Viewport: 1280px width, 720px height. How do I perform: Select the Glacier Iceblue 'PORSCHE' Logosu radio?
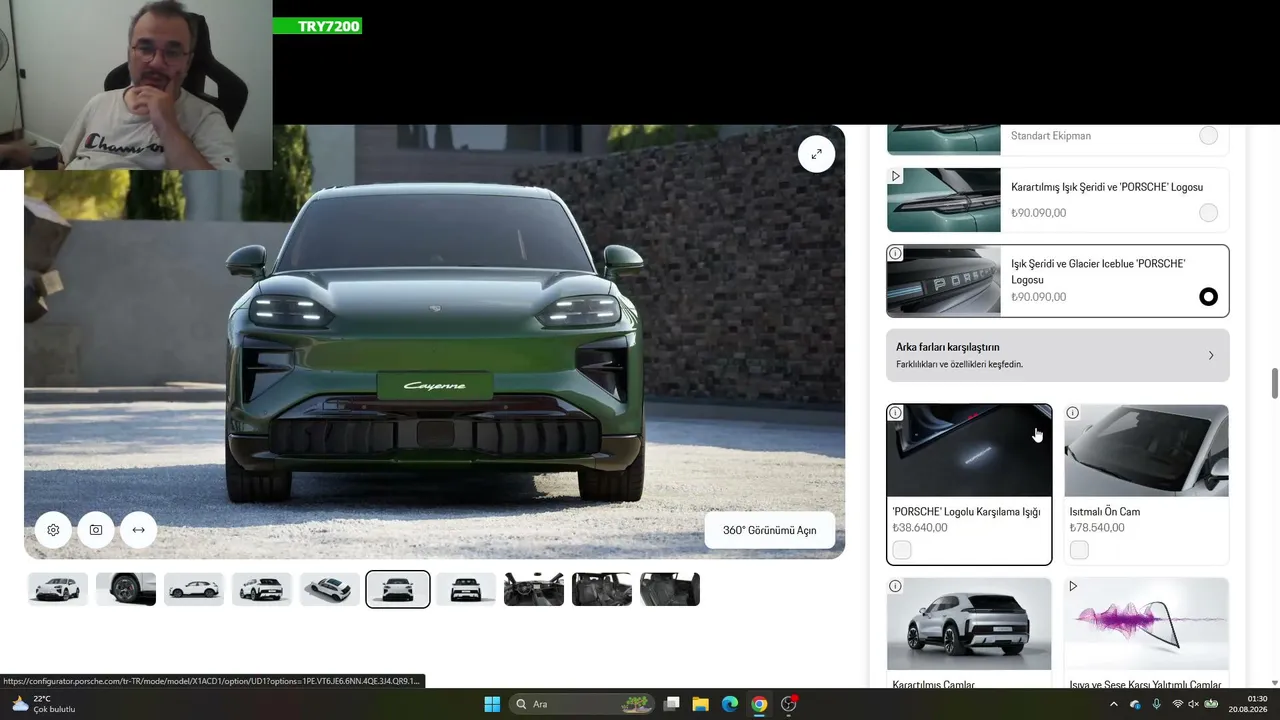coord(1208,297)
